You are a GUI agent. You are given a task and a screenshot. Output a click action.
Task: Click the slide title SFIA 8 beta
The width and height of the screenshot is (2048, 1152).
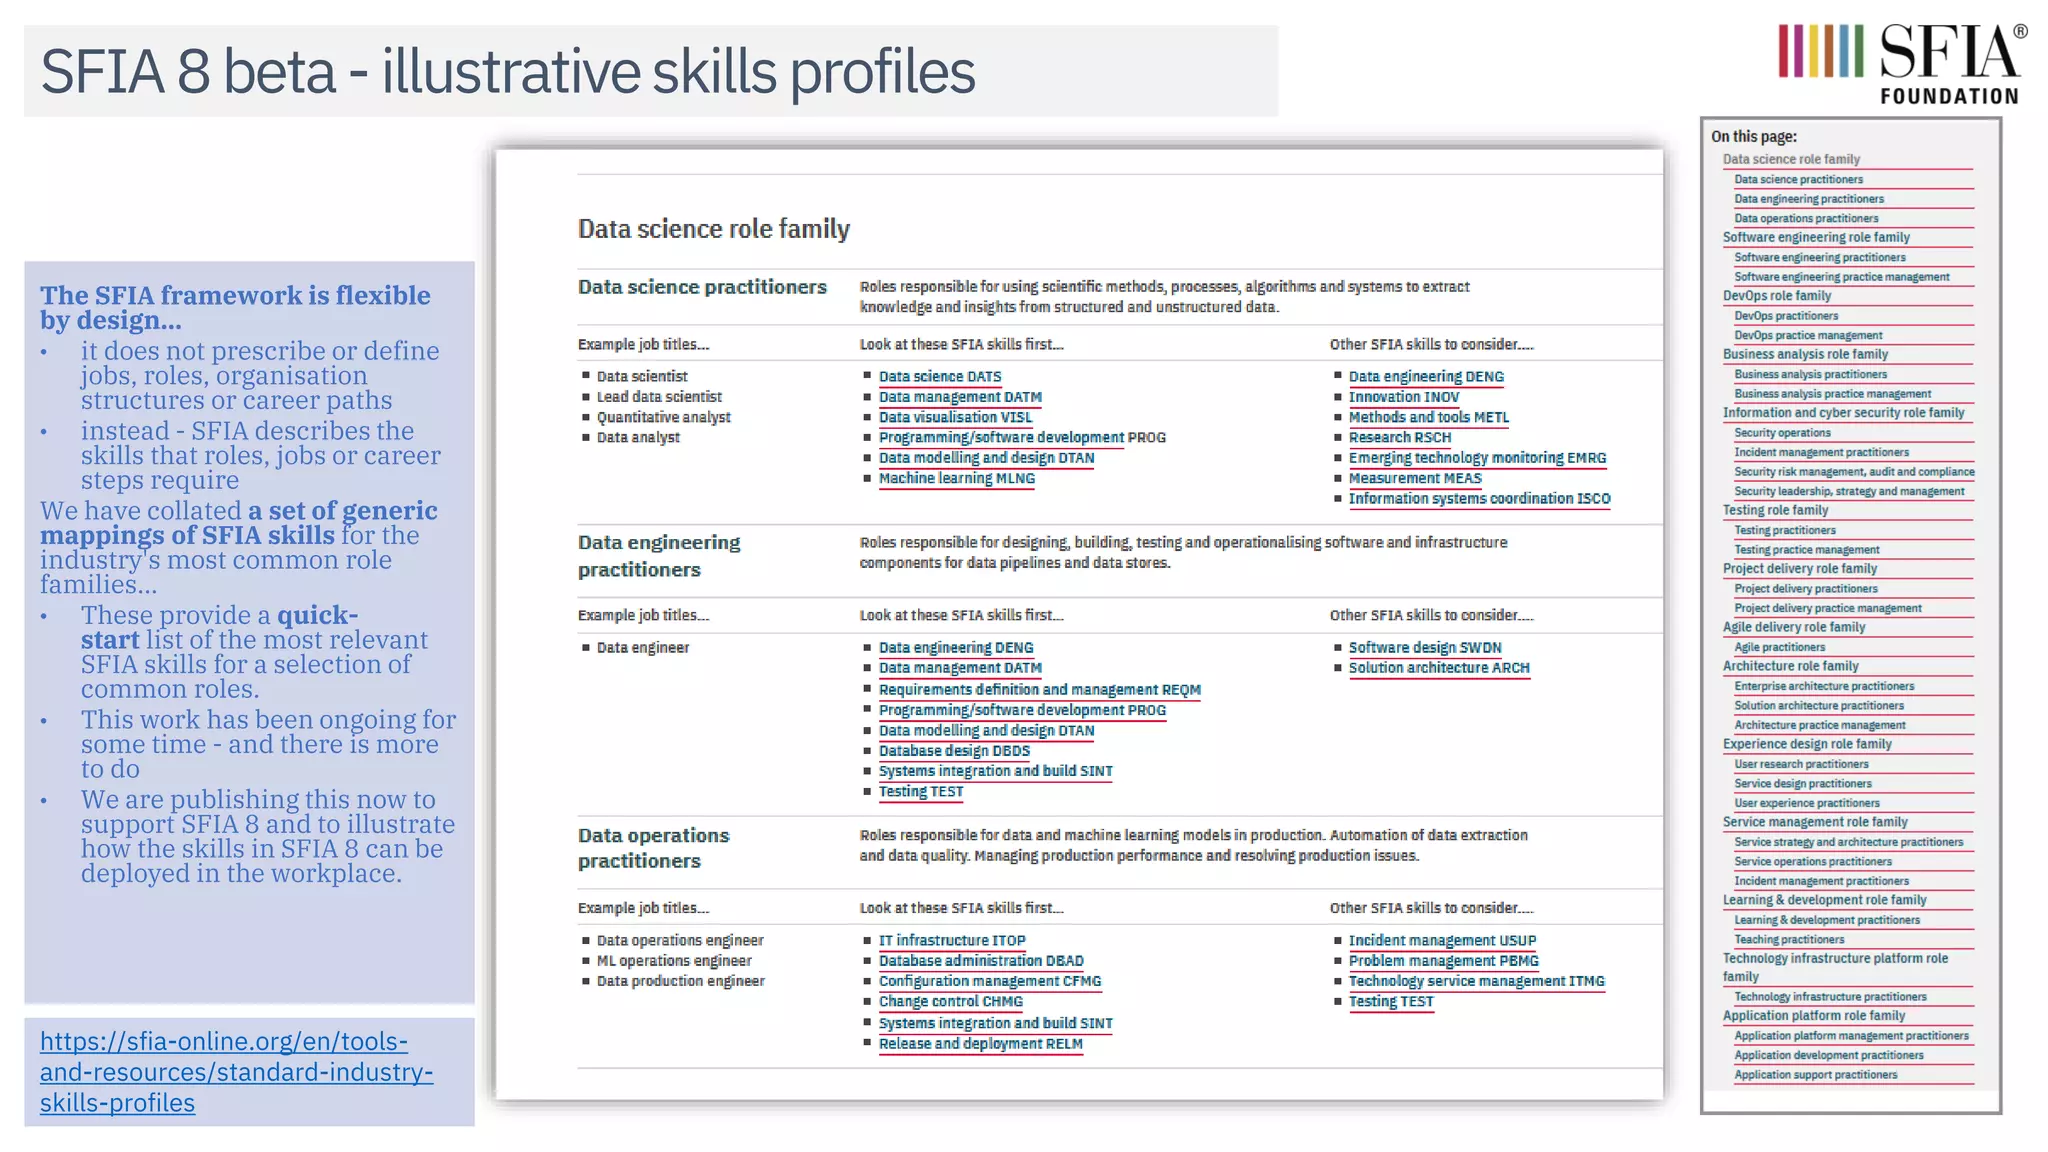508,72
